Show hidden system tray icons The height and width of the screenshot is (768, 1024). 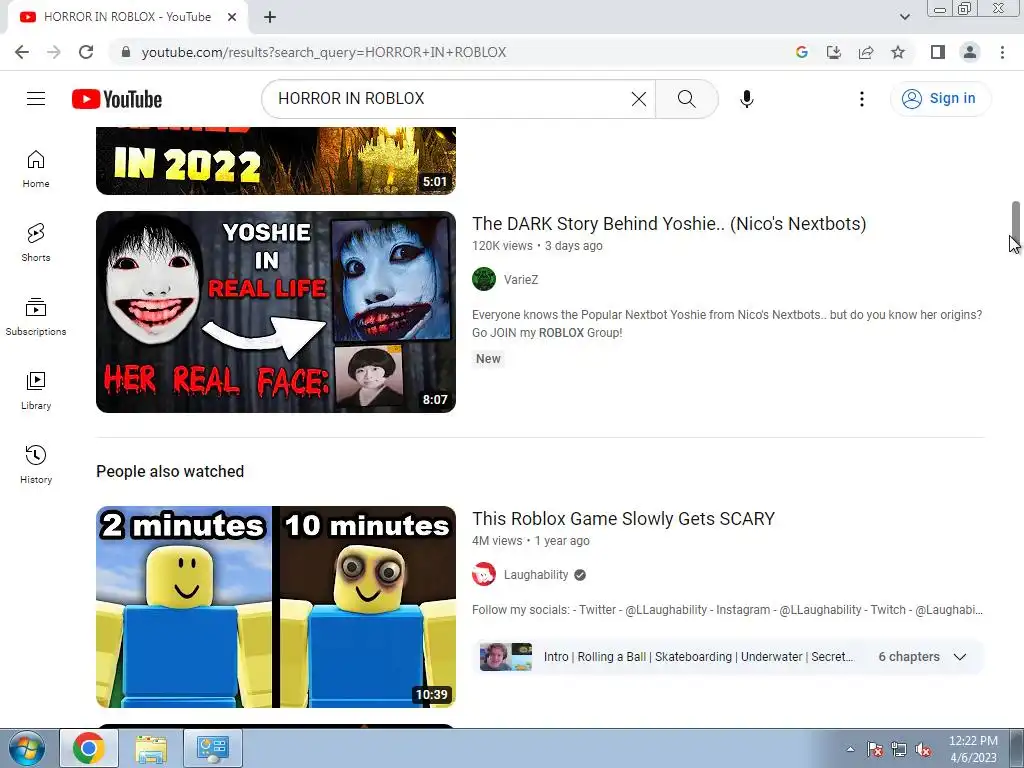pyautogui.click(x=850, y=749)
